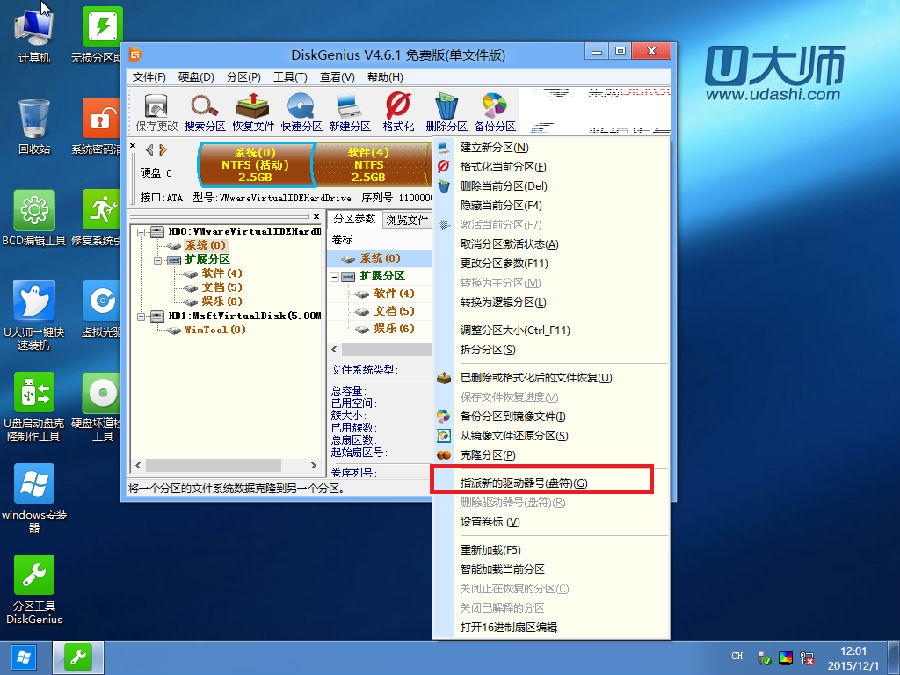Click the 快速分区 (Quick Partition) toolbar icon
Image resolution: width=900 pixels, height=675 pixels.
point(301,112)
